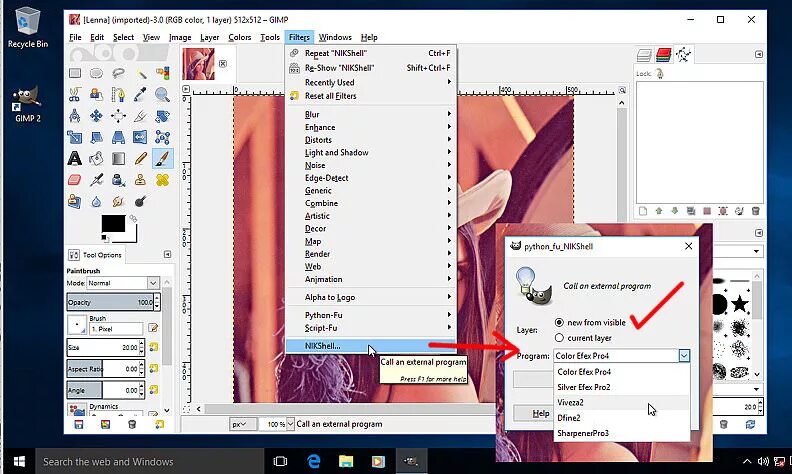Select the Cage Transform tool
Screen dimensions: 792x474
click(x=163, y=137)
